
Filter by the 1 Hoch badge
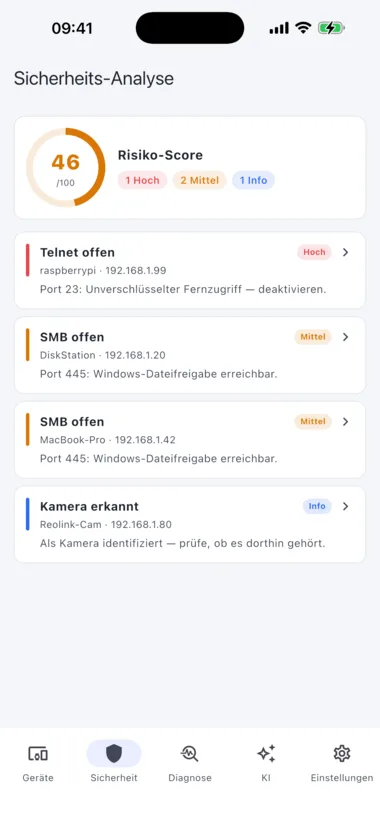point(142,180)
